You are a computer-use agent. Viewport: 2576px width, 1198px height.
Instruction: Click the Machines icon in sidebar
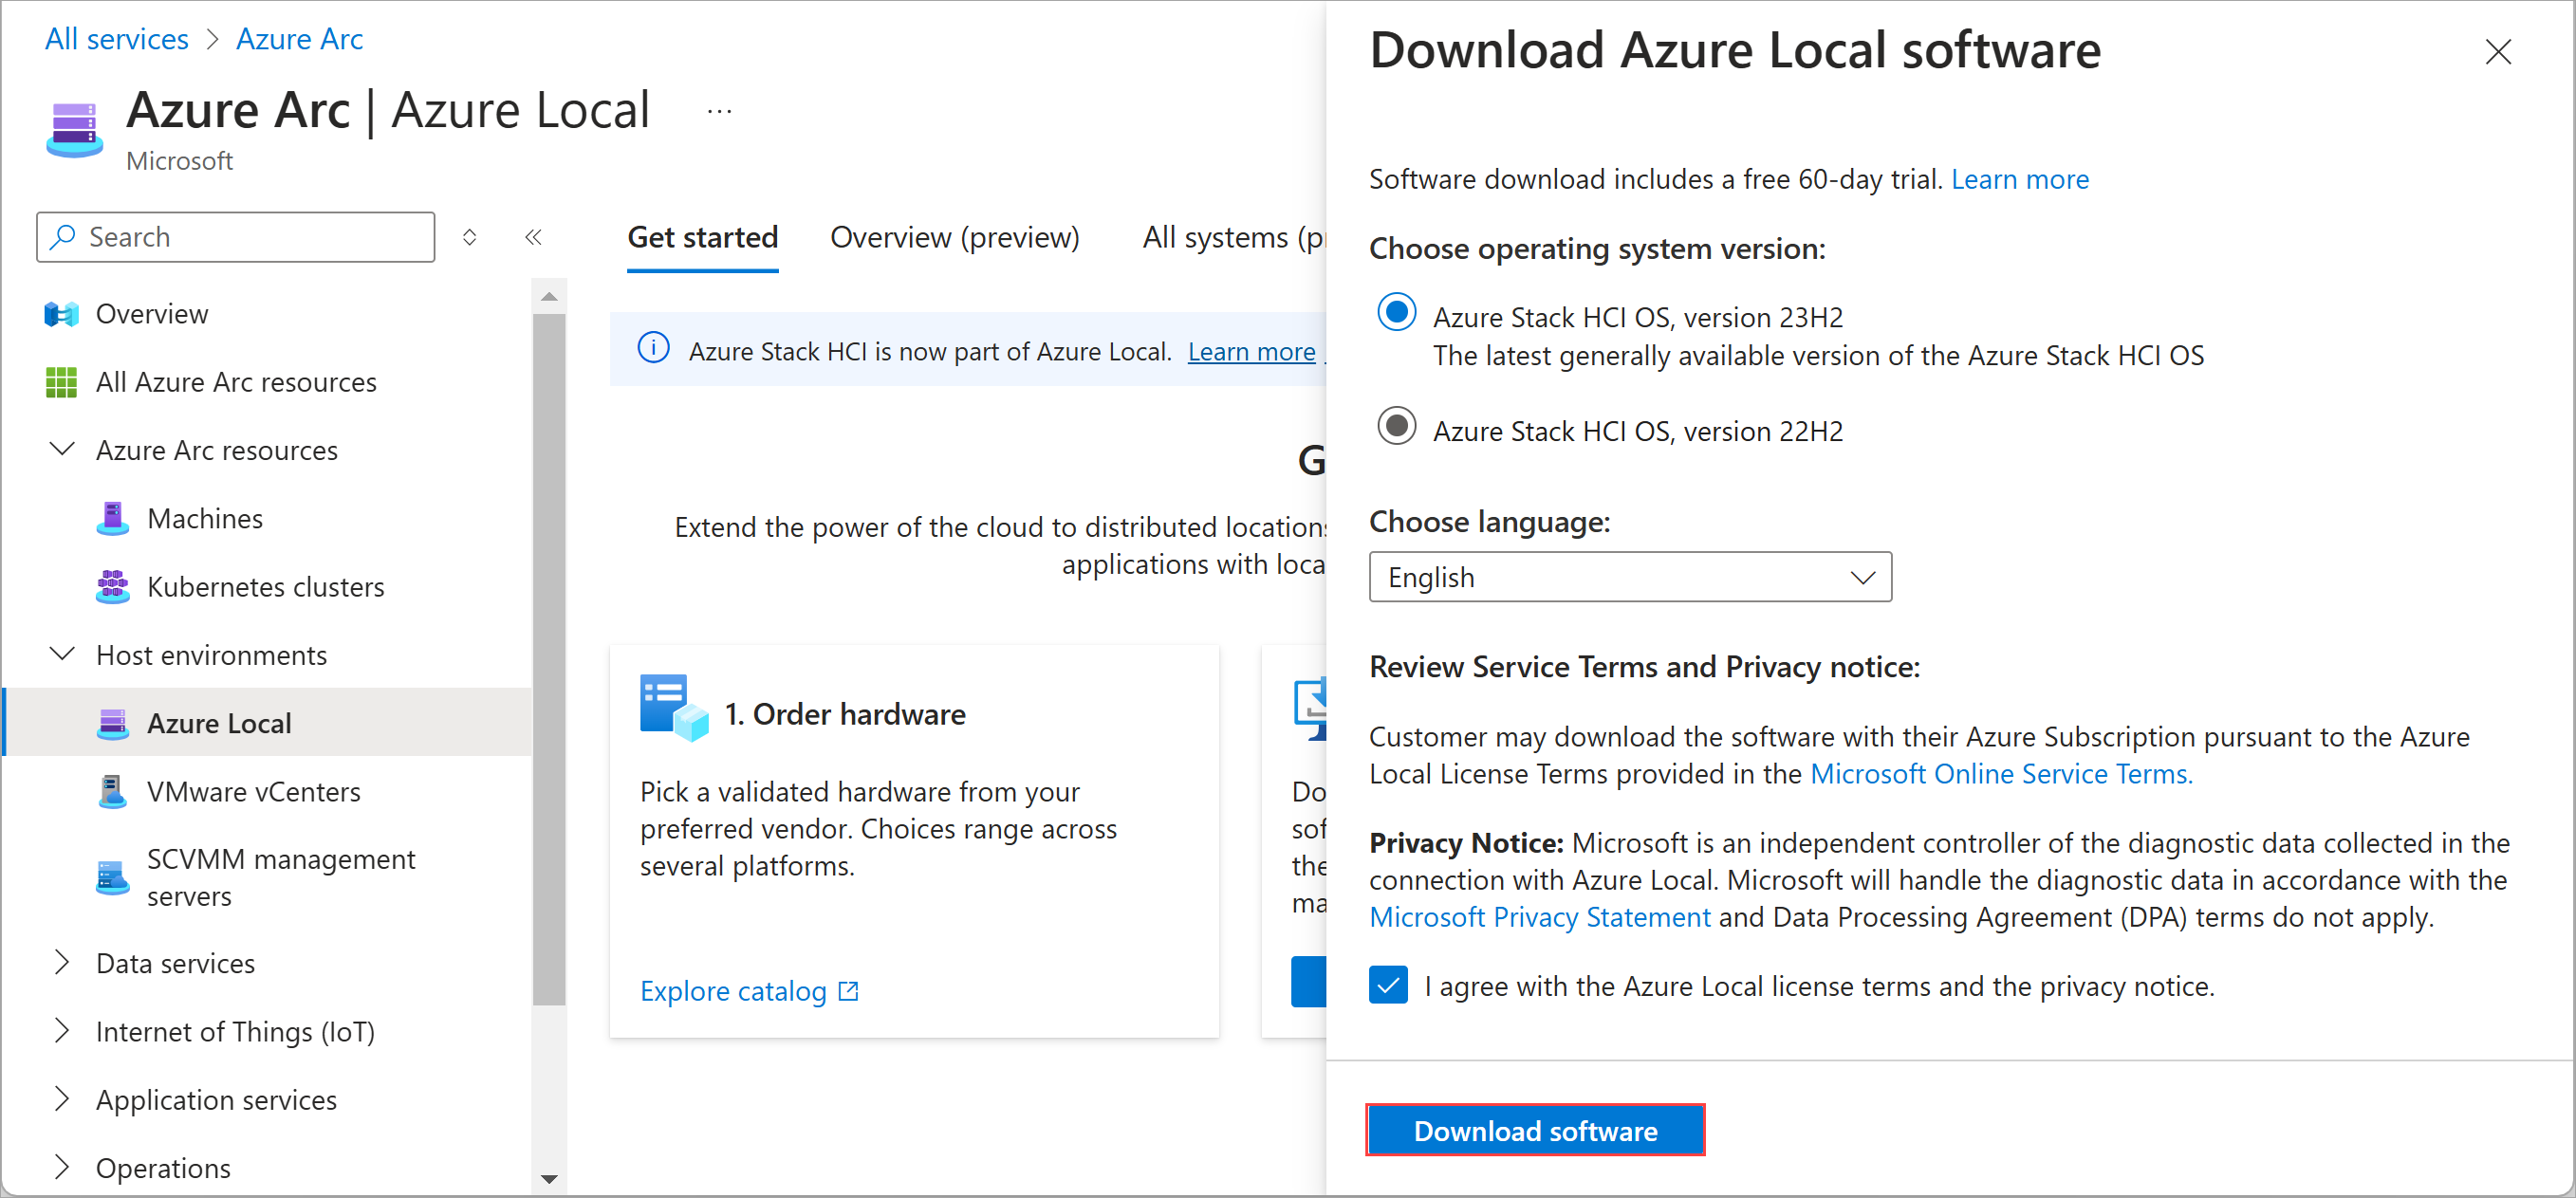click(112, 518)
